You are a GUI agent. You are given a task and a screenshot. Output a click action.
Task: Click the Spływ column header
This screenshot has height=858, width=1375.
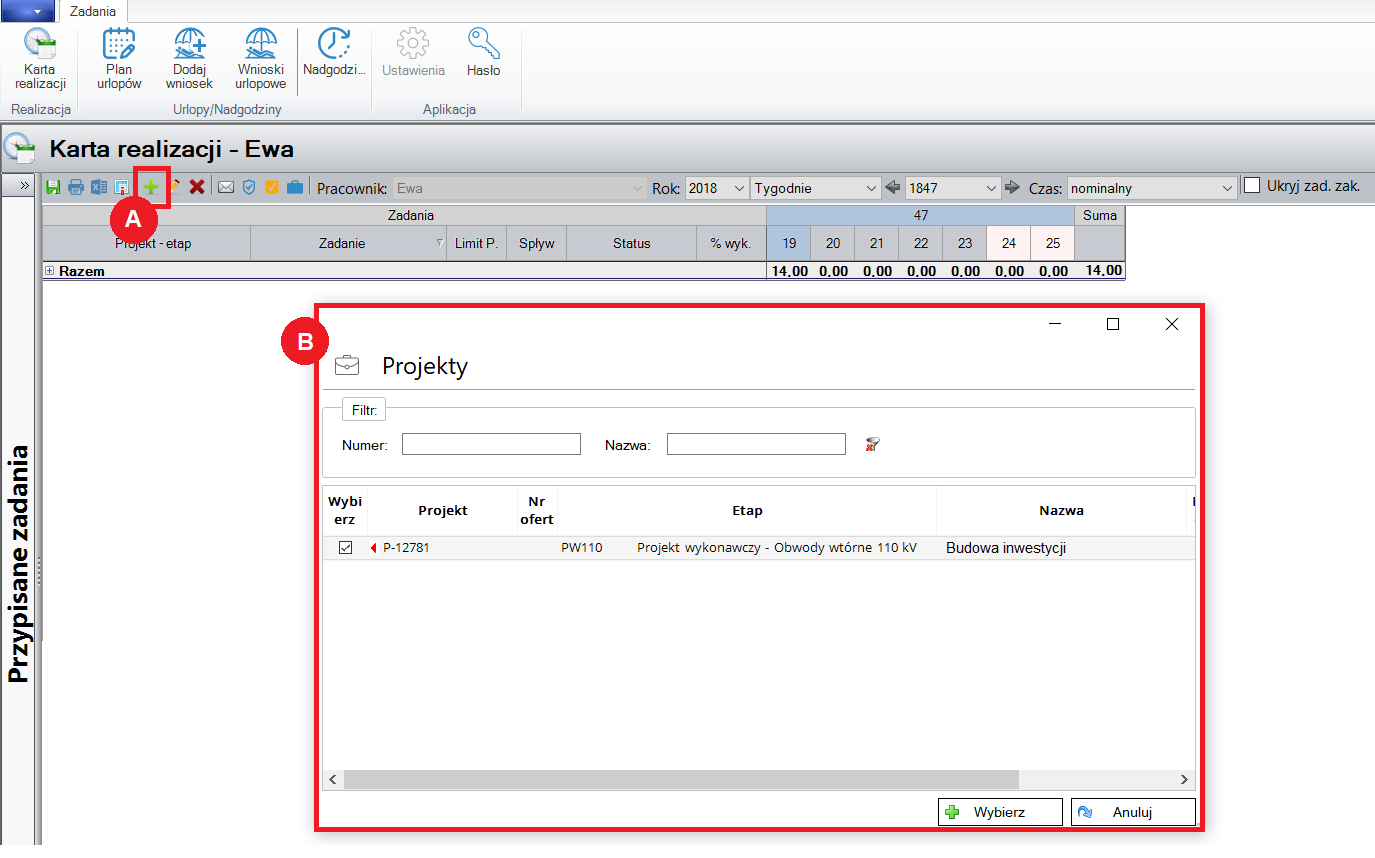tap(537, 243)
